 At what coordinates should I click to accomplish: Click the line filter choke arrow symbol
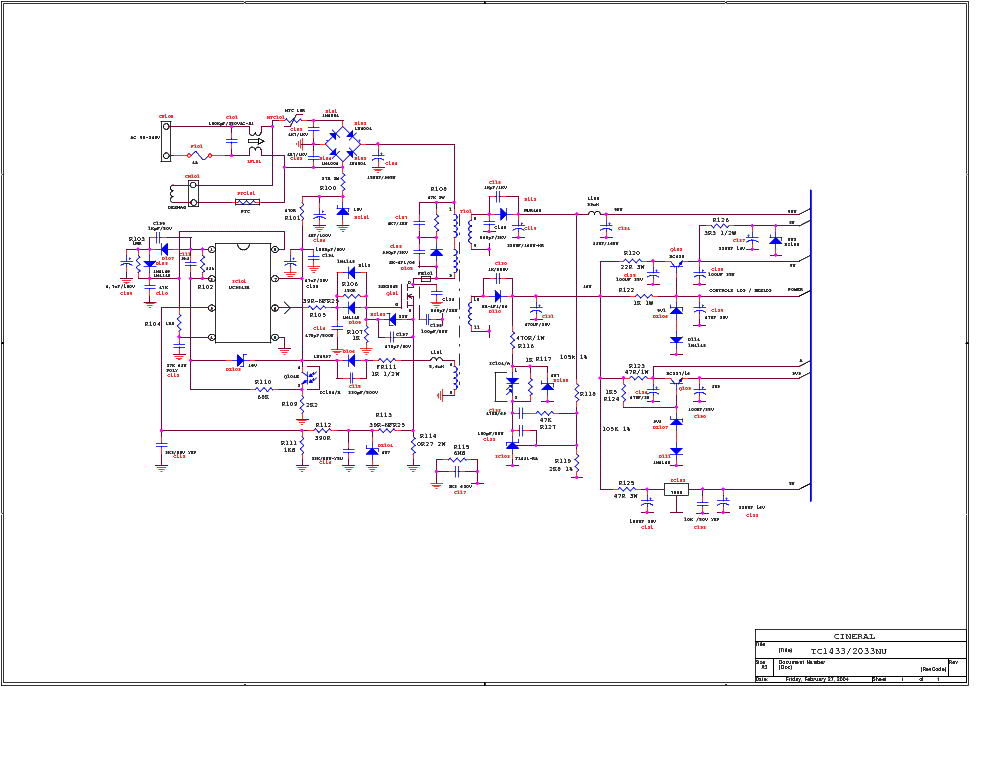256,142
